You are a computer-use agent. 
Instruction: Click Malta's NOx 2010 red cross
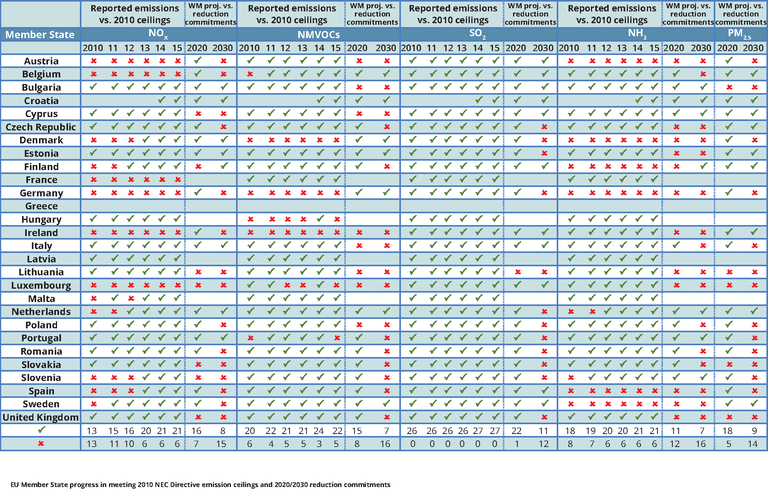click(93, 298)
